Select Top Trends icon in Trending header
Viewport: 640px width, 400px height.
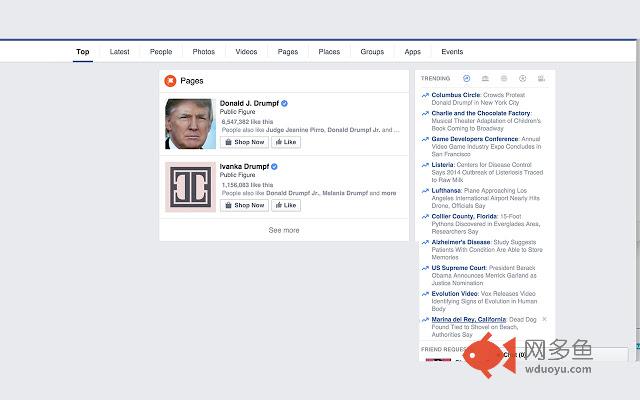(467, 78)
